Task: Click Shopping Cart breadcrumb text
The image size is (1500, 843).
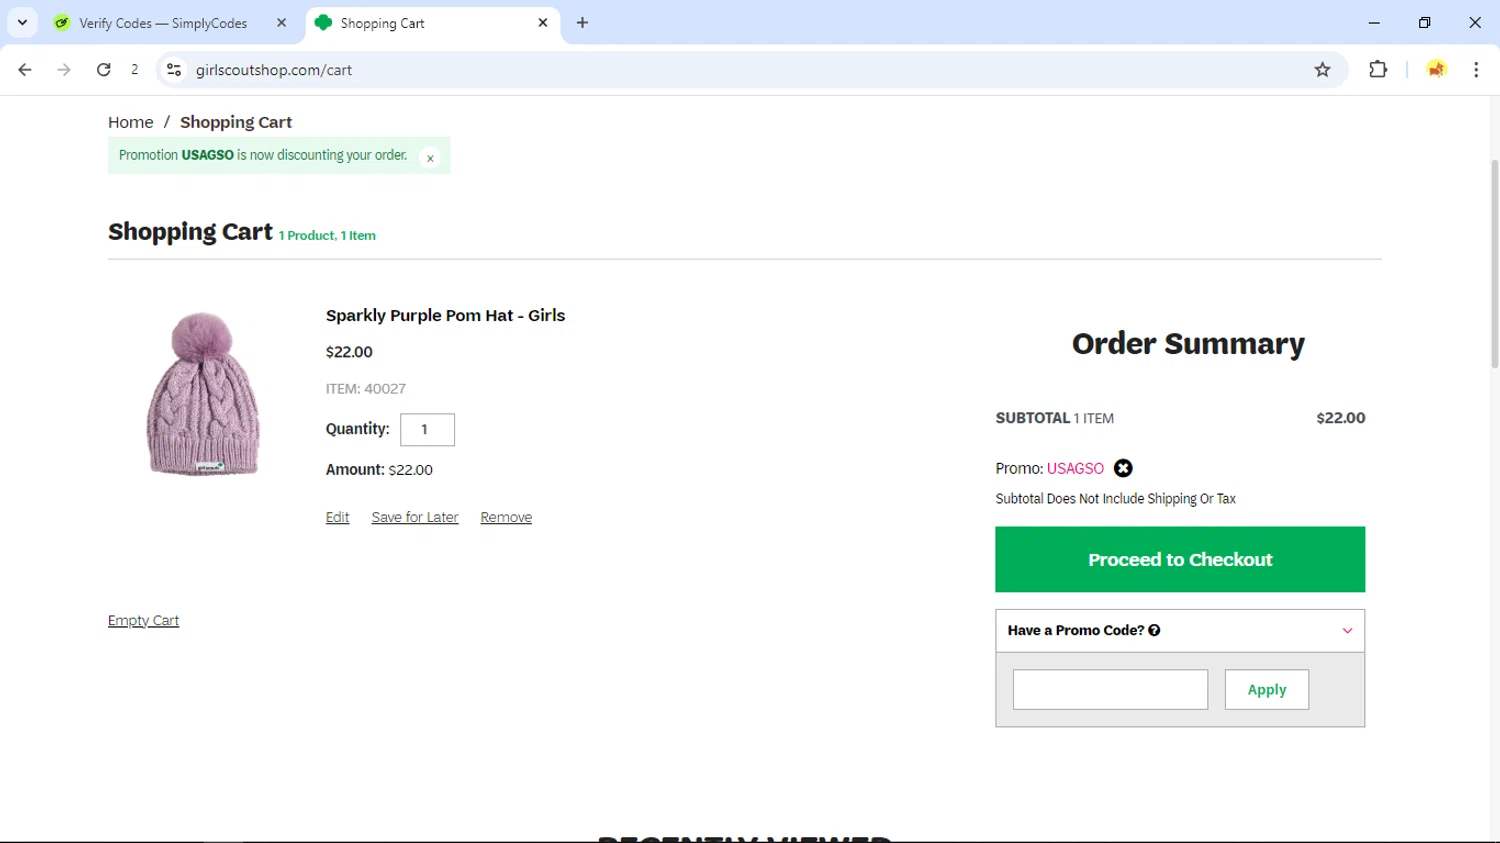Action: 236,122
